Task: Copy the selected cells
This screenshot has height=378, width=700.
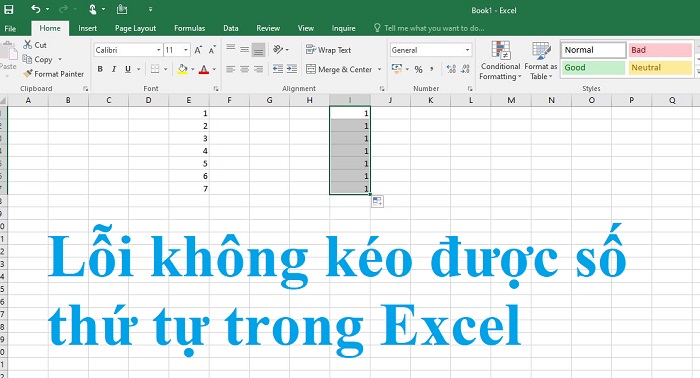Action: (x=38, y=59)
